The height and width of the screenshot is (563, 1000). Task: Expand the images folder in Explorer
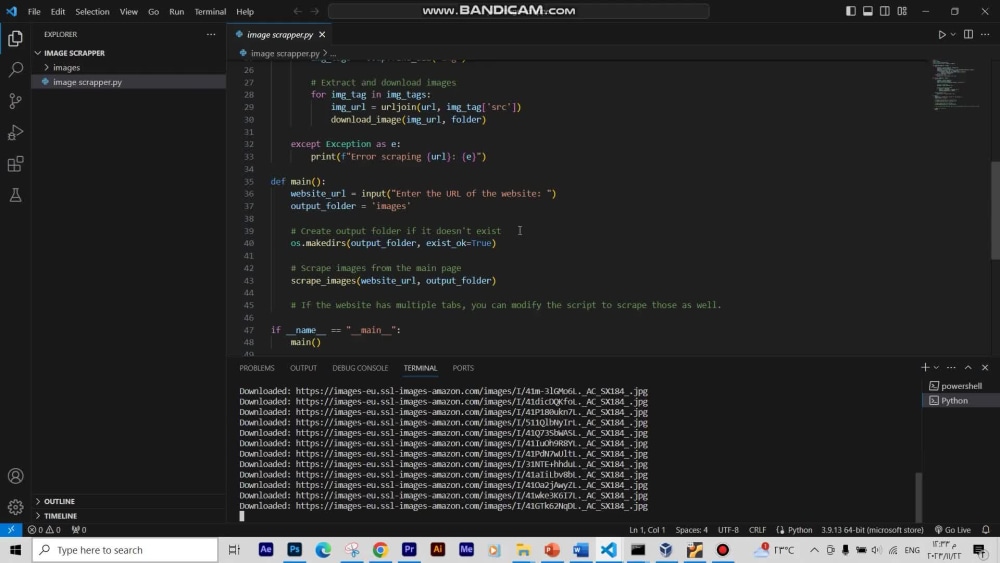66,68
